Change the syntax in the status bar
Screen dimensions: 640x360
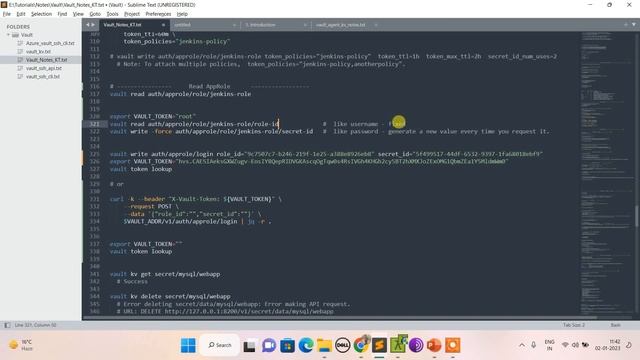616,325
